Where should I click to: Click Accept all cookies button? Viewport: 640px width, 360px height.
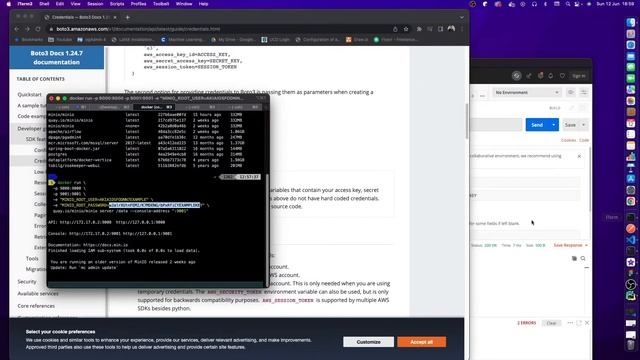click(421, 342)
